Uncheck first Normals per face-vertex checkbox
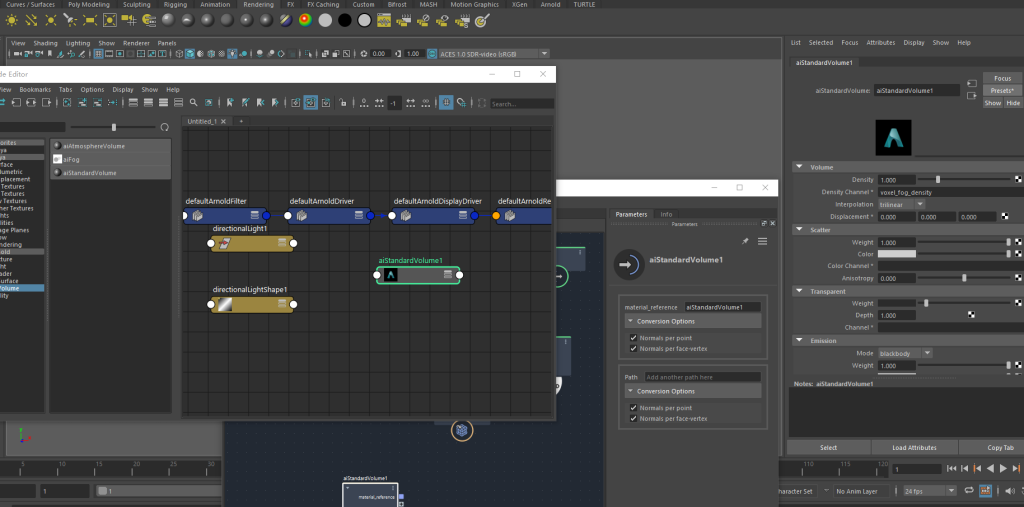 [633, 348]
